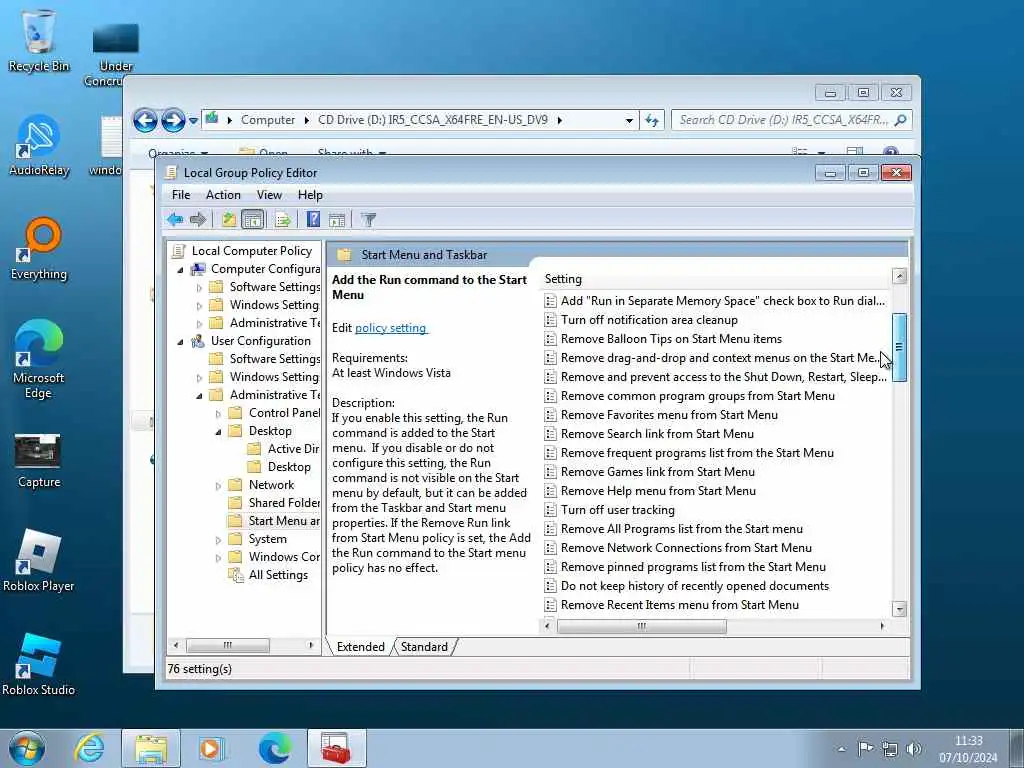The height and width of the screenshot is (768, 1024).
Task: Click the settings list scroll down arrow
Action: 899,609
